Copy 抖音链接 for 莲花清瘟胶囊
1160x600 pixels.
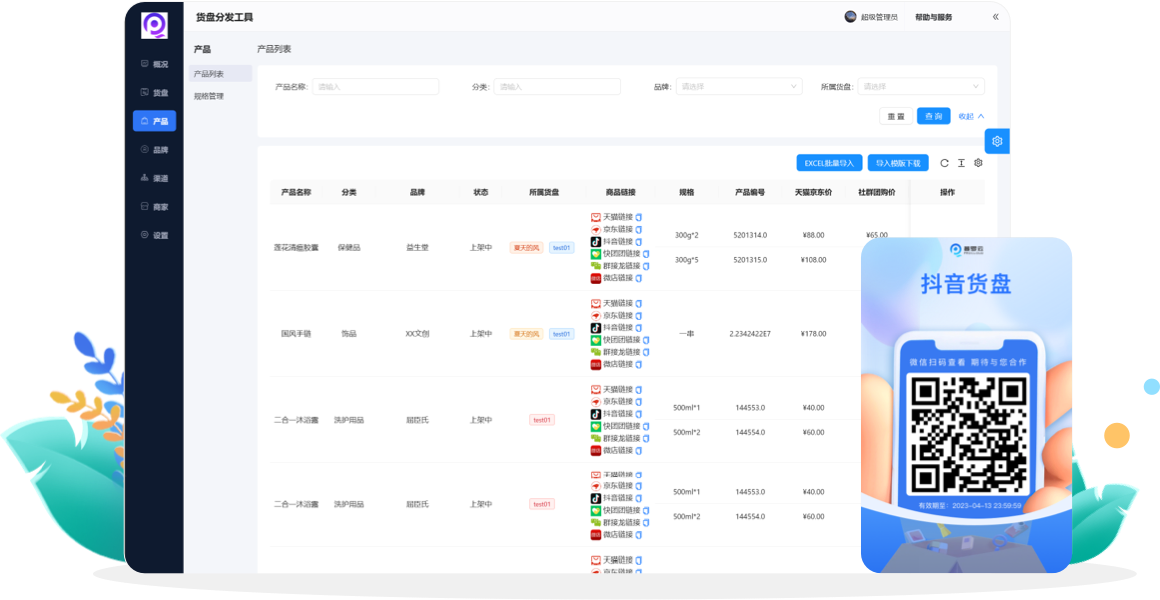[638, 241]
